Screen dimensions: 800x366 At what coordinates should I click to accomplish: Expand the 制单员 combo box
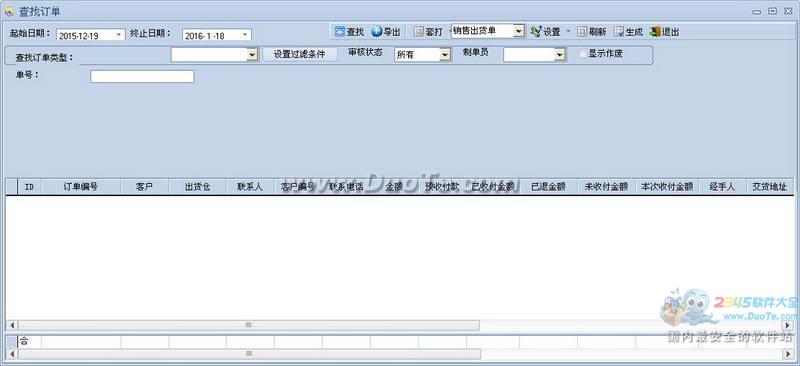pyautogui.click(x=560, y=55)
